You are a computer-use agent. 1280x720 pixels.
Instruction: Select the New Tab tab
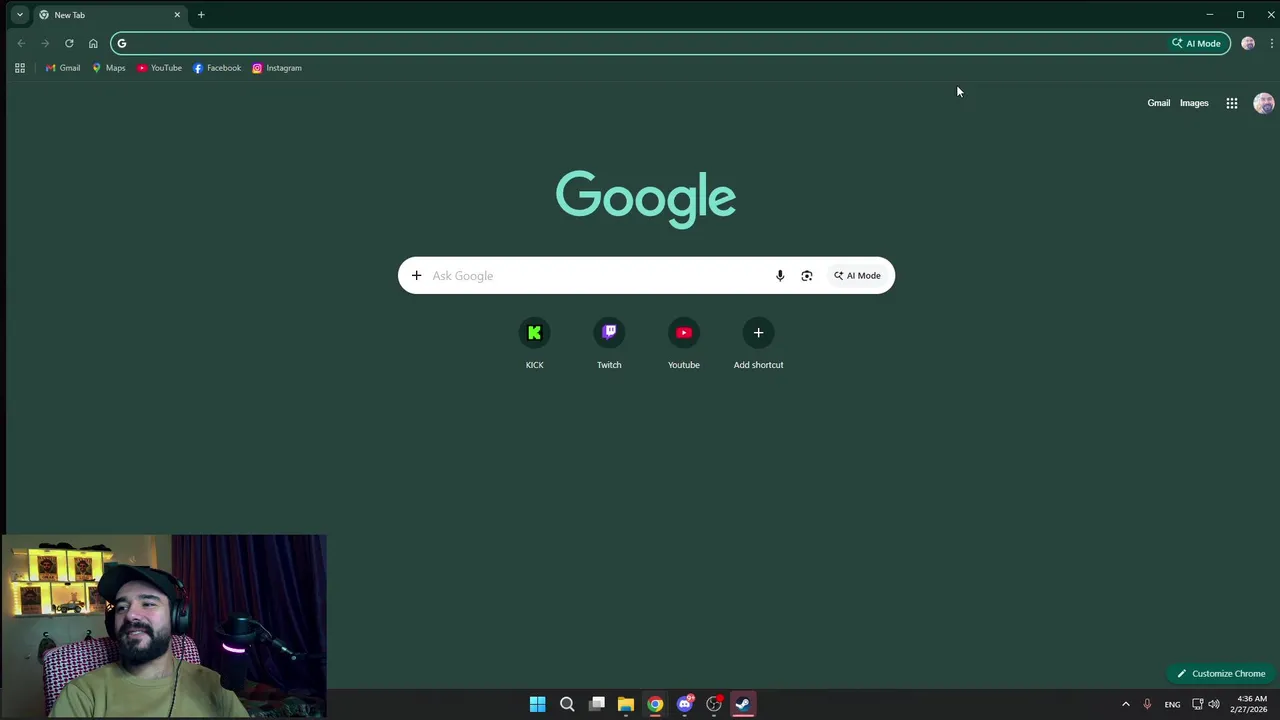(x=110, y=15)
